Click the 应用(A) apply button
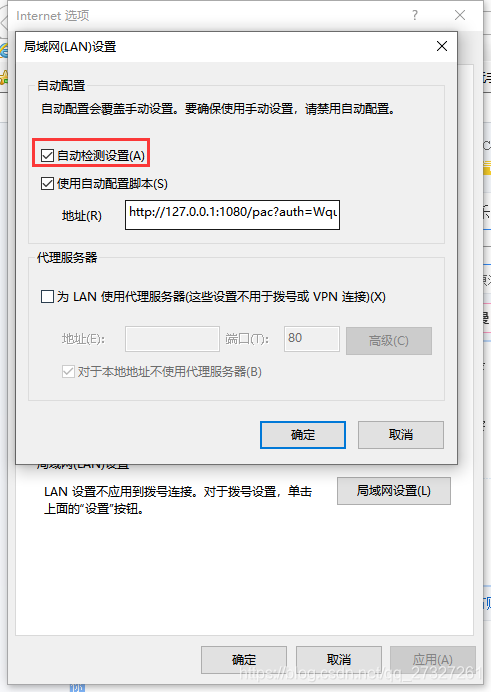 pos(433,660)
